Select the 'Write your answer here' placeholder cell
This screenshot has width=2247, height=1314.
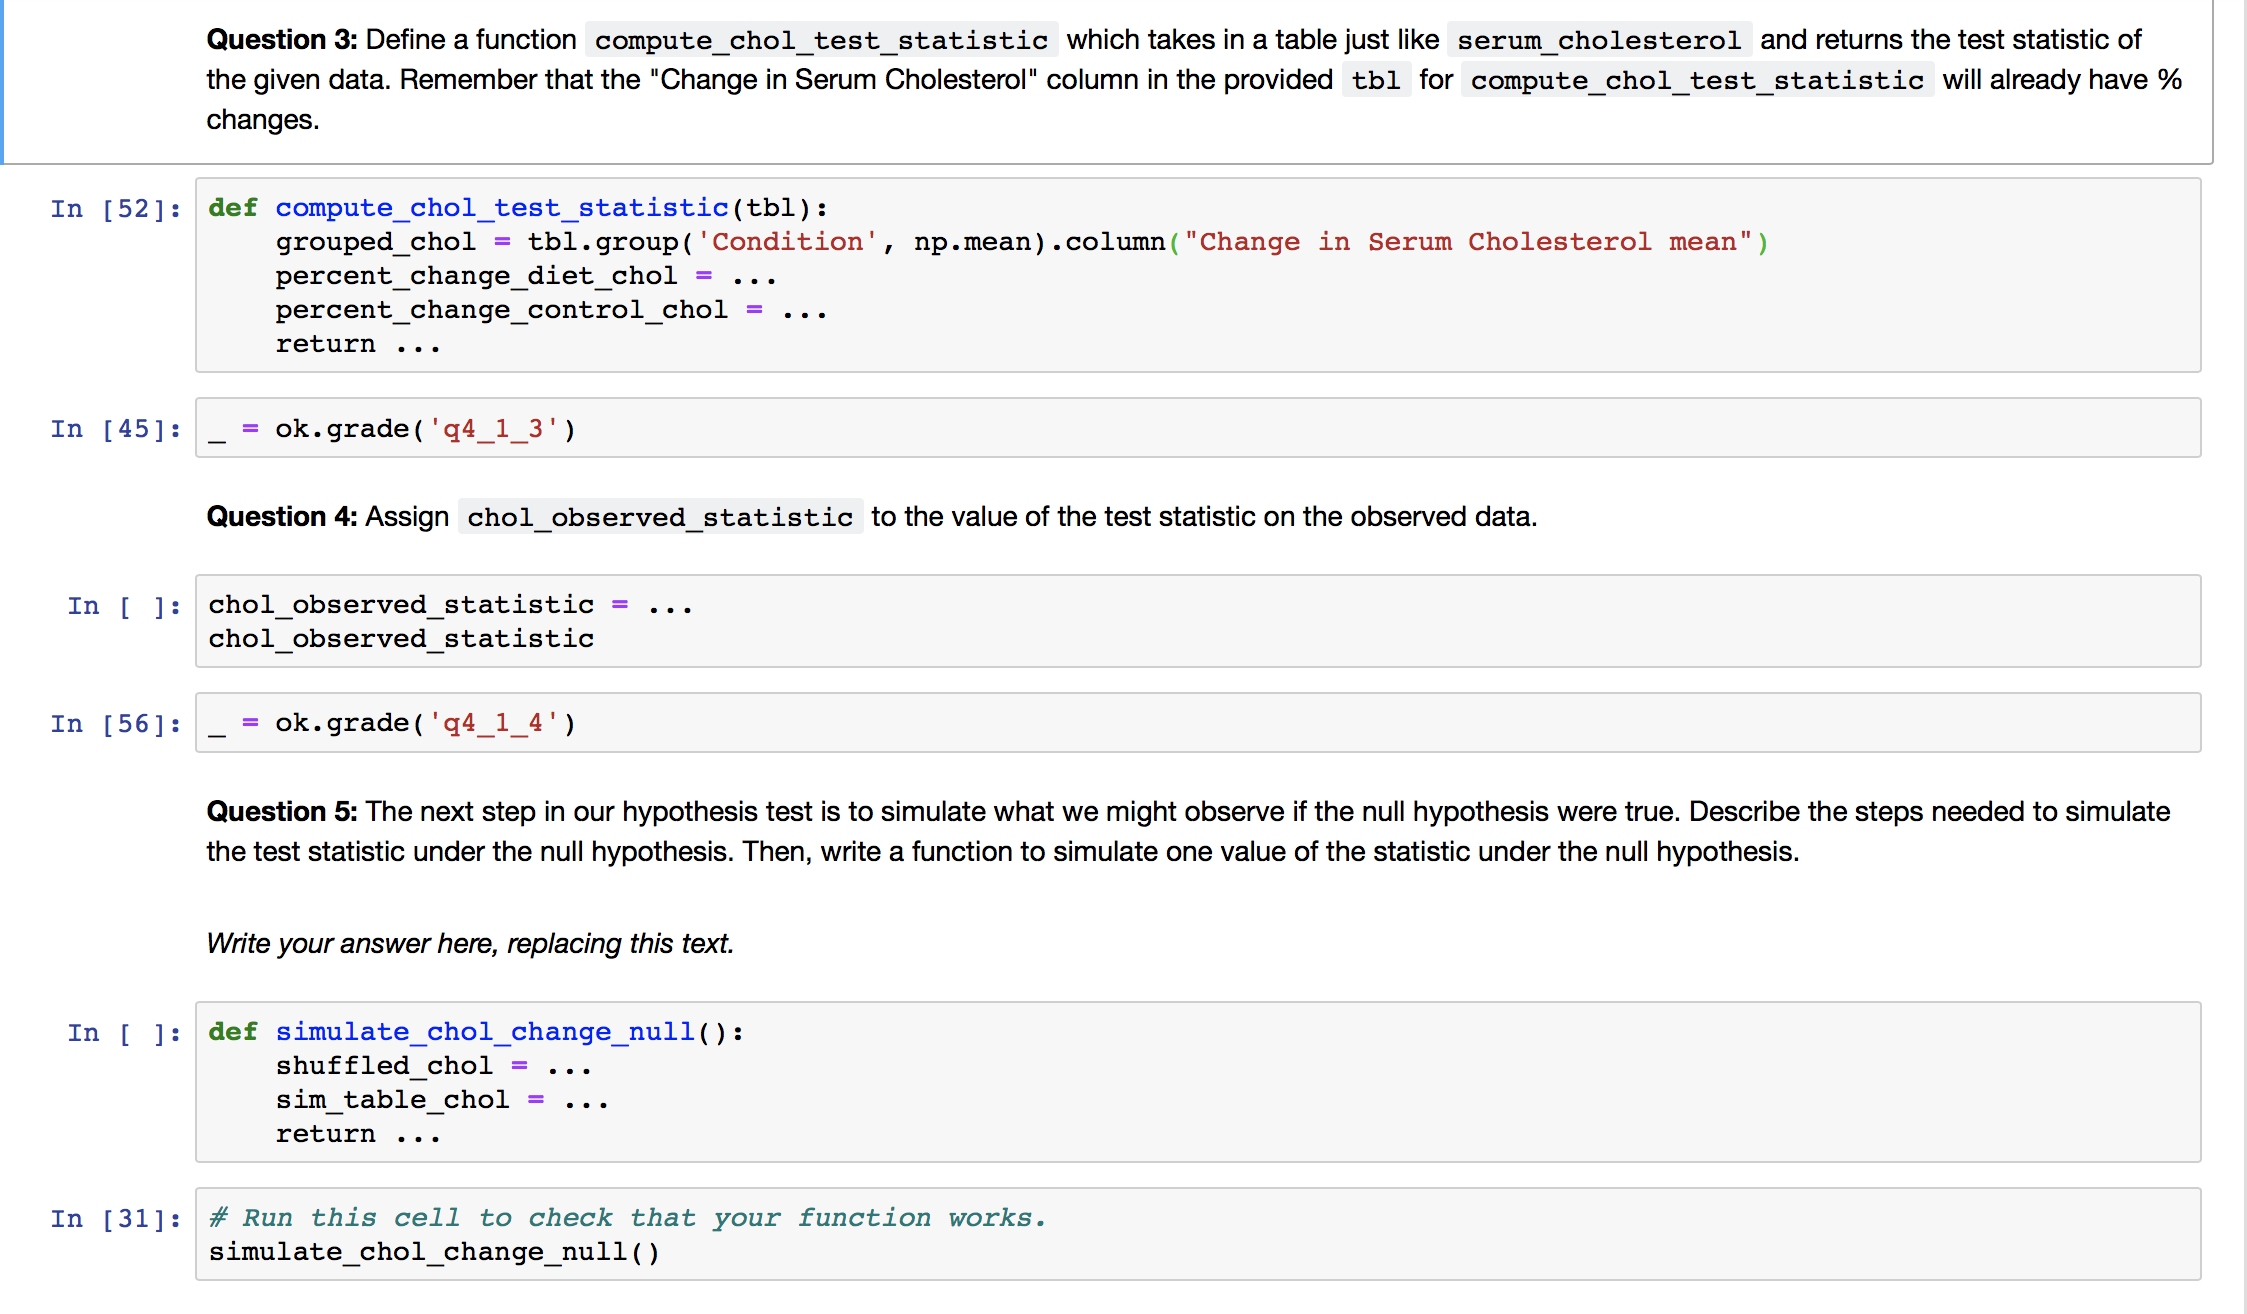pyautogui.click(x=470, y=942)
